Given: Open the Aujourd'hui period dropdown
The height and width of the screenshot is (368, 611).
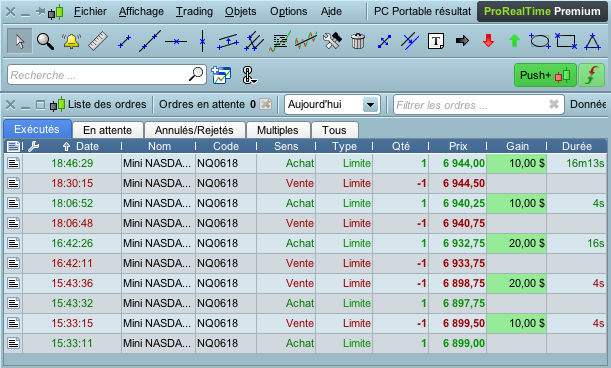Looking at the screenshot, I should (332, 104).
